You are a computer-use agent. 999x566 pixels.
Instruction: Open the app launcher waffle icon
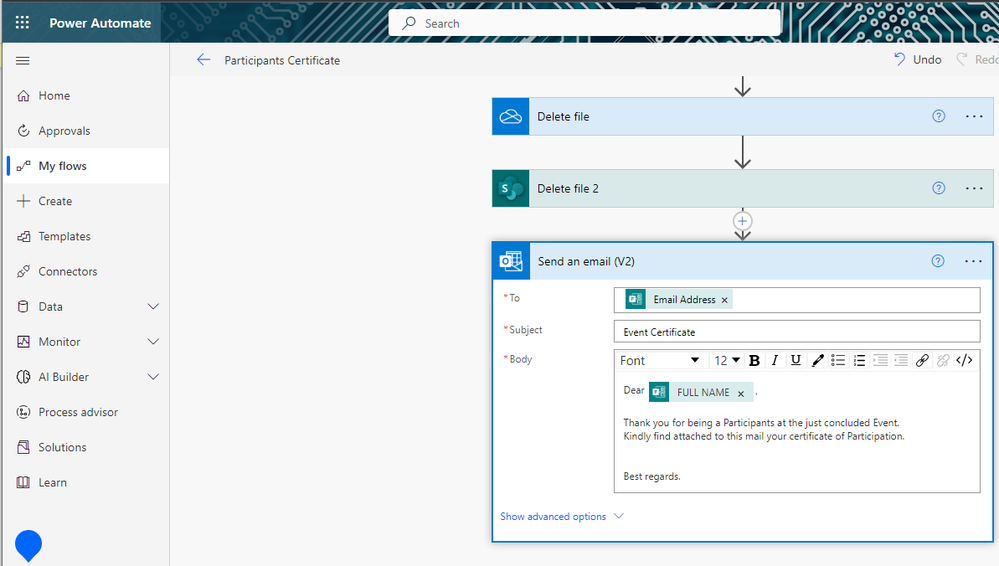(22, 23)
